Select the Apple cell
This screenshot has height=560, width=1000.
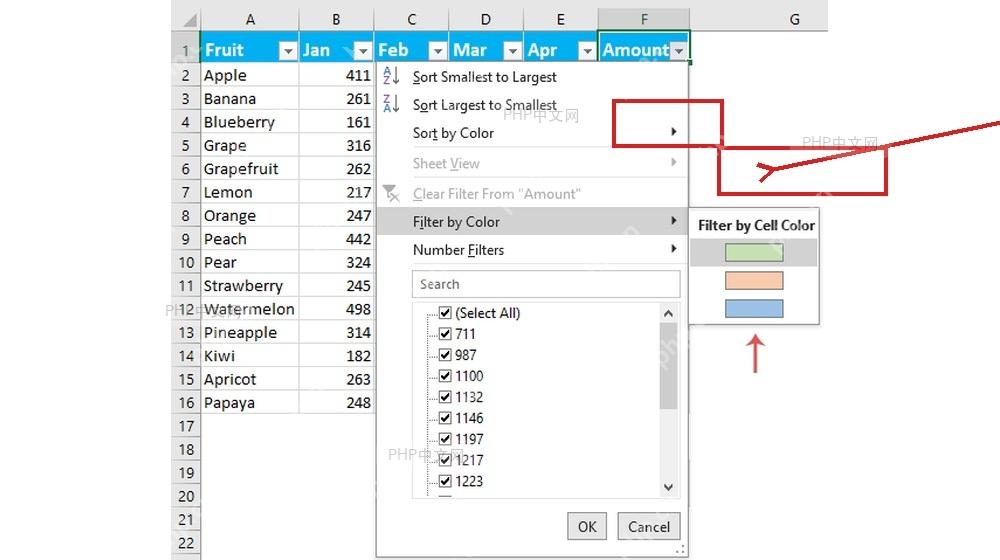(x=249, y=75)
